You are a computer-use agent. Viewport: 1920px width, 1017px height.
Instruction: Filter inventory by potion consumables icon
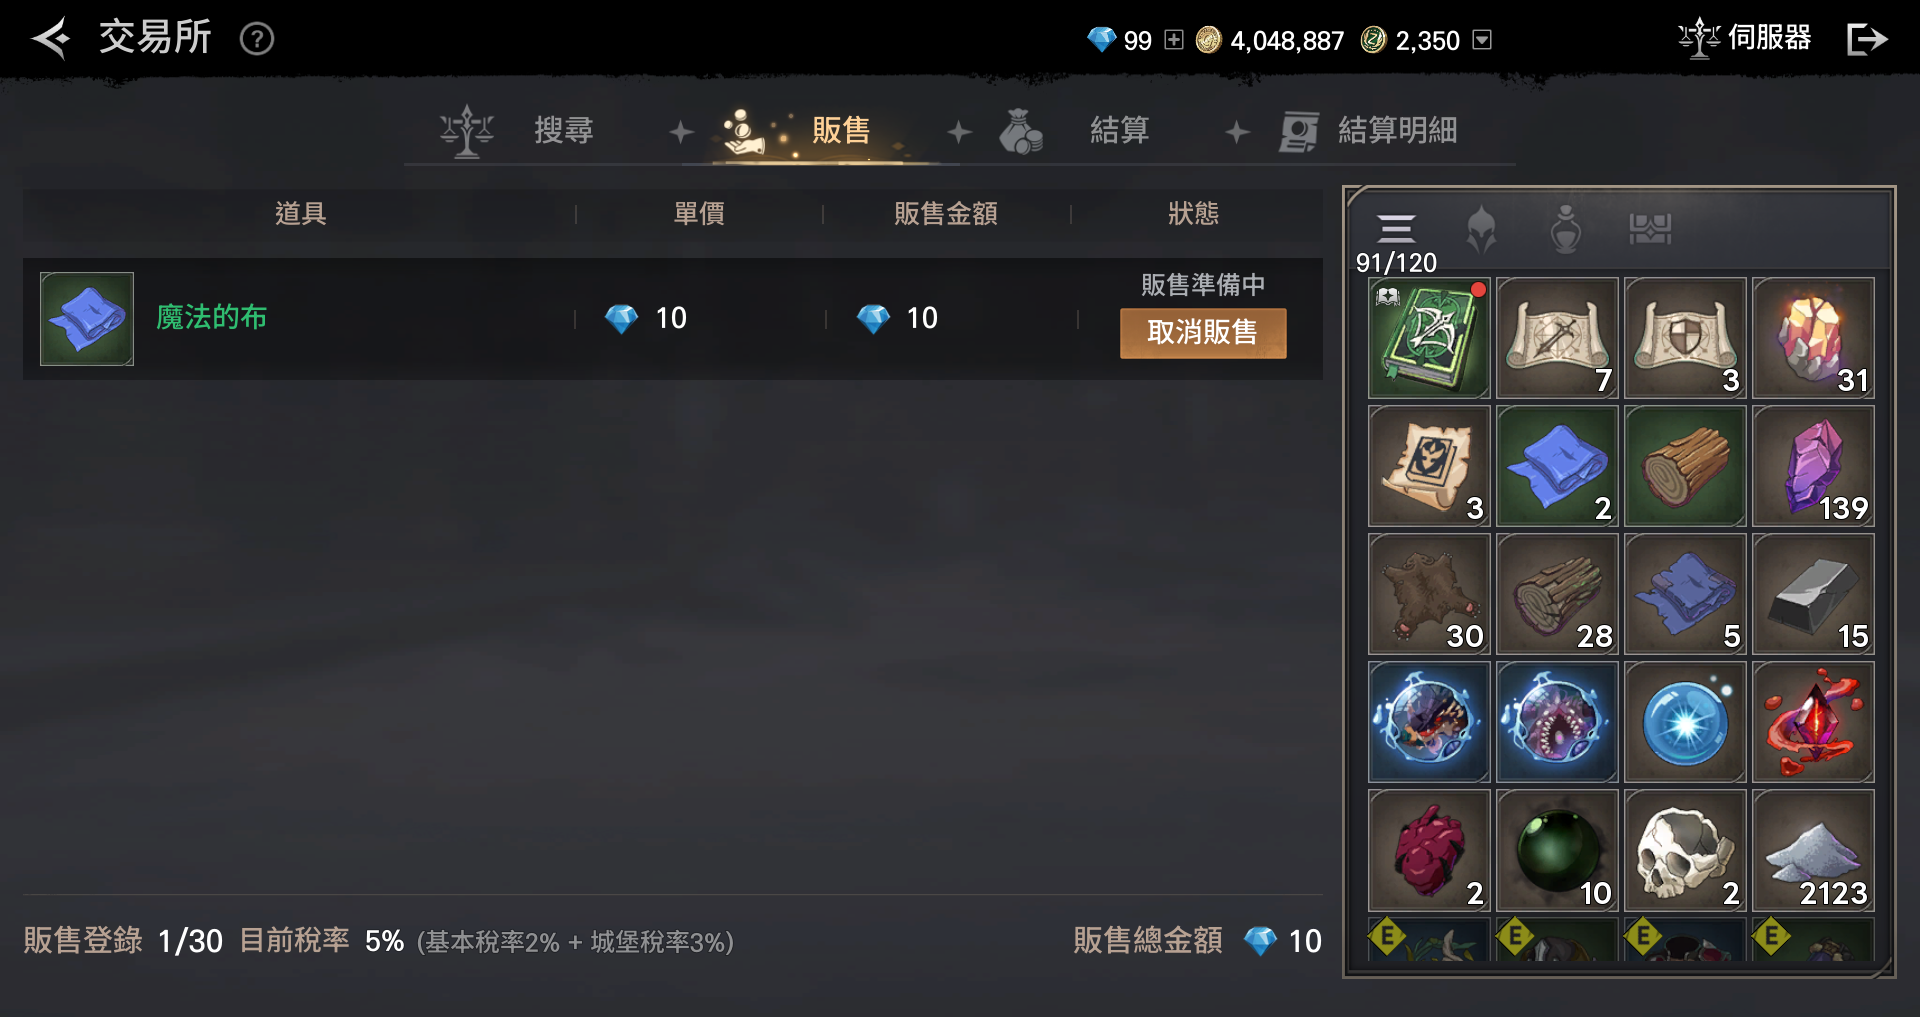pos(1566,229)
